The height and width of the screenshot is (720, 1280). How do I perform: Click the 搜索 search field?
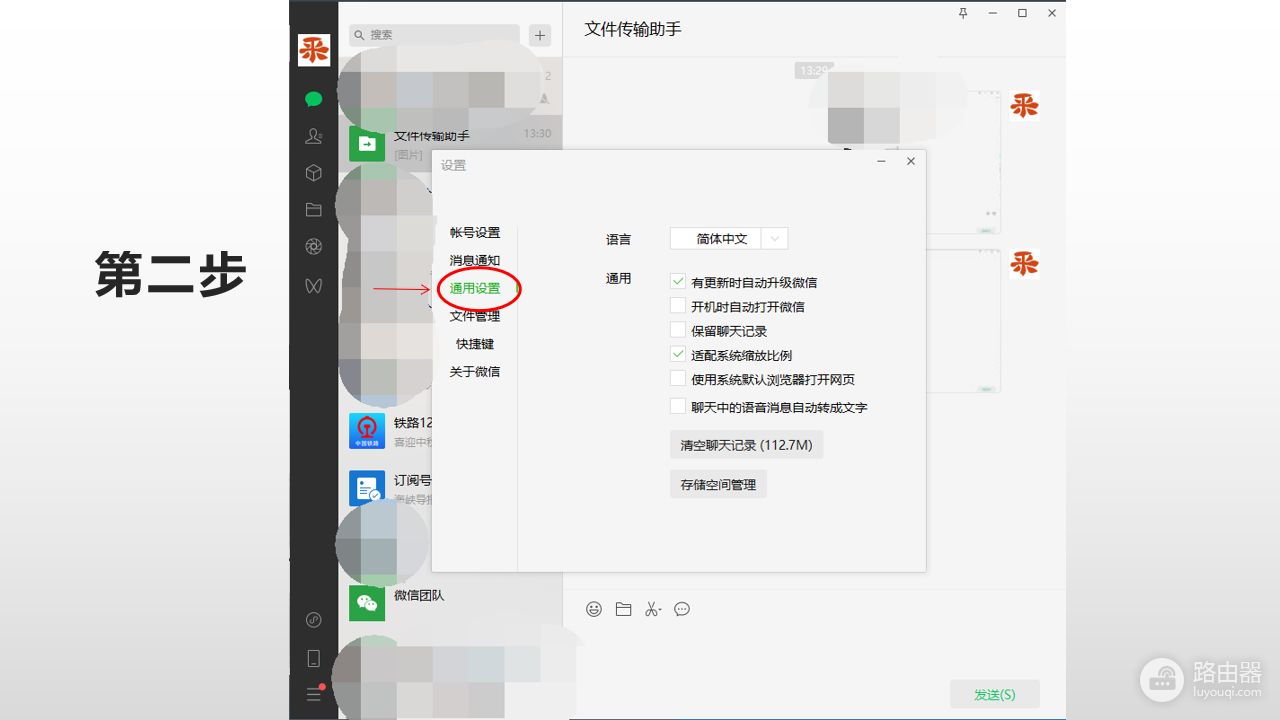coord(435,35)
